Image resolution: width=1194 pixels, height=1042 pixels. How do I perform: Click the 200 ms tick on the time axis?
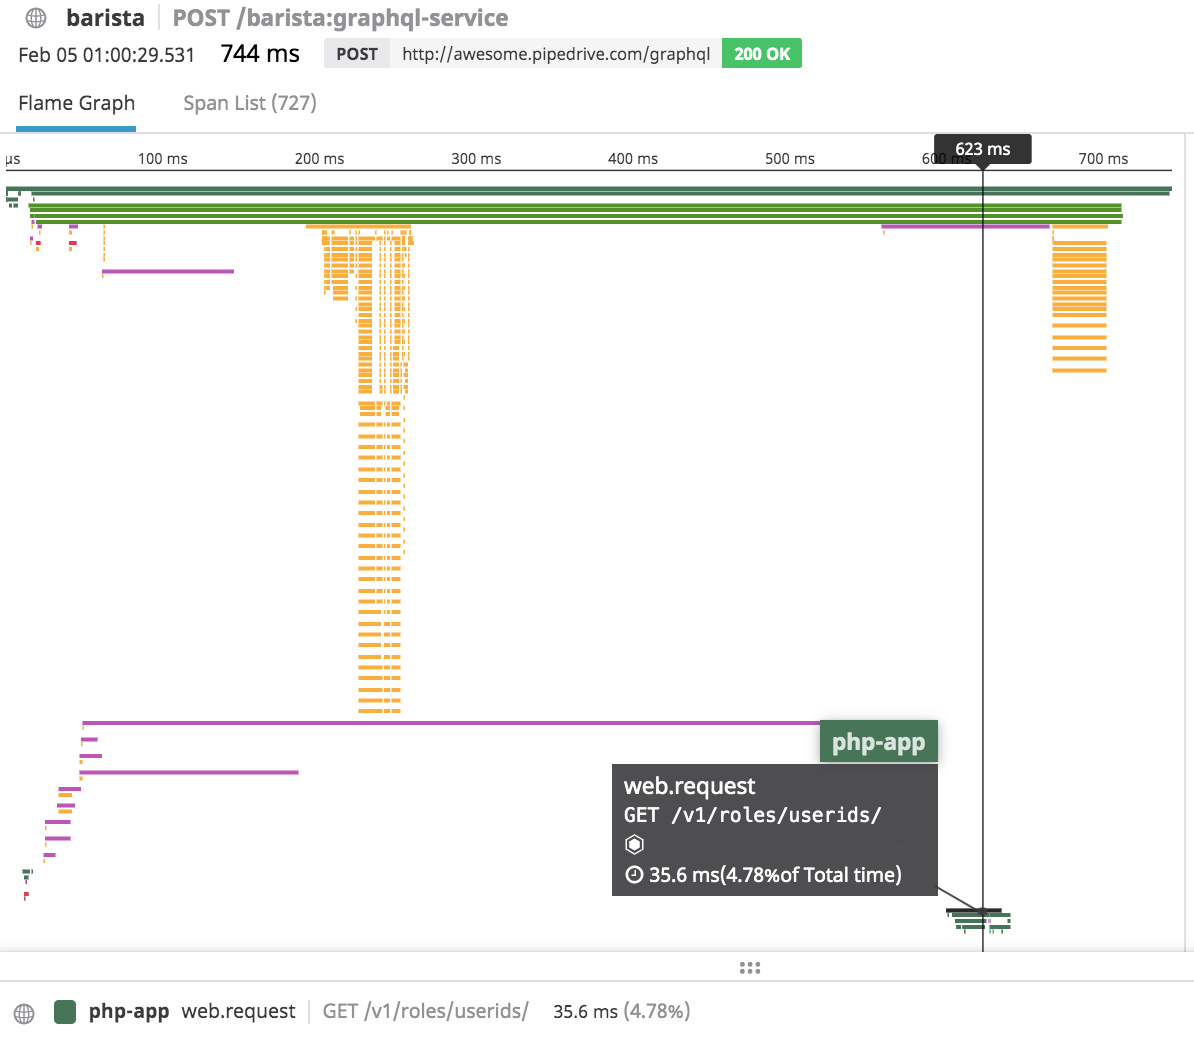coord(319,158)
